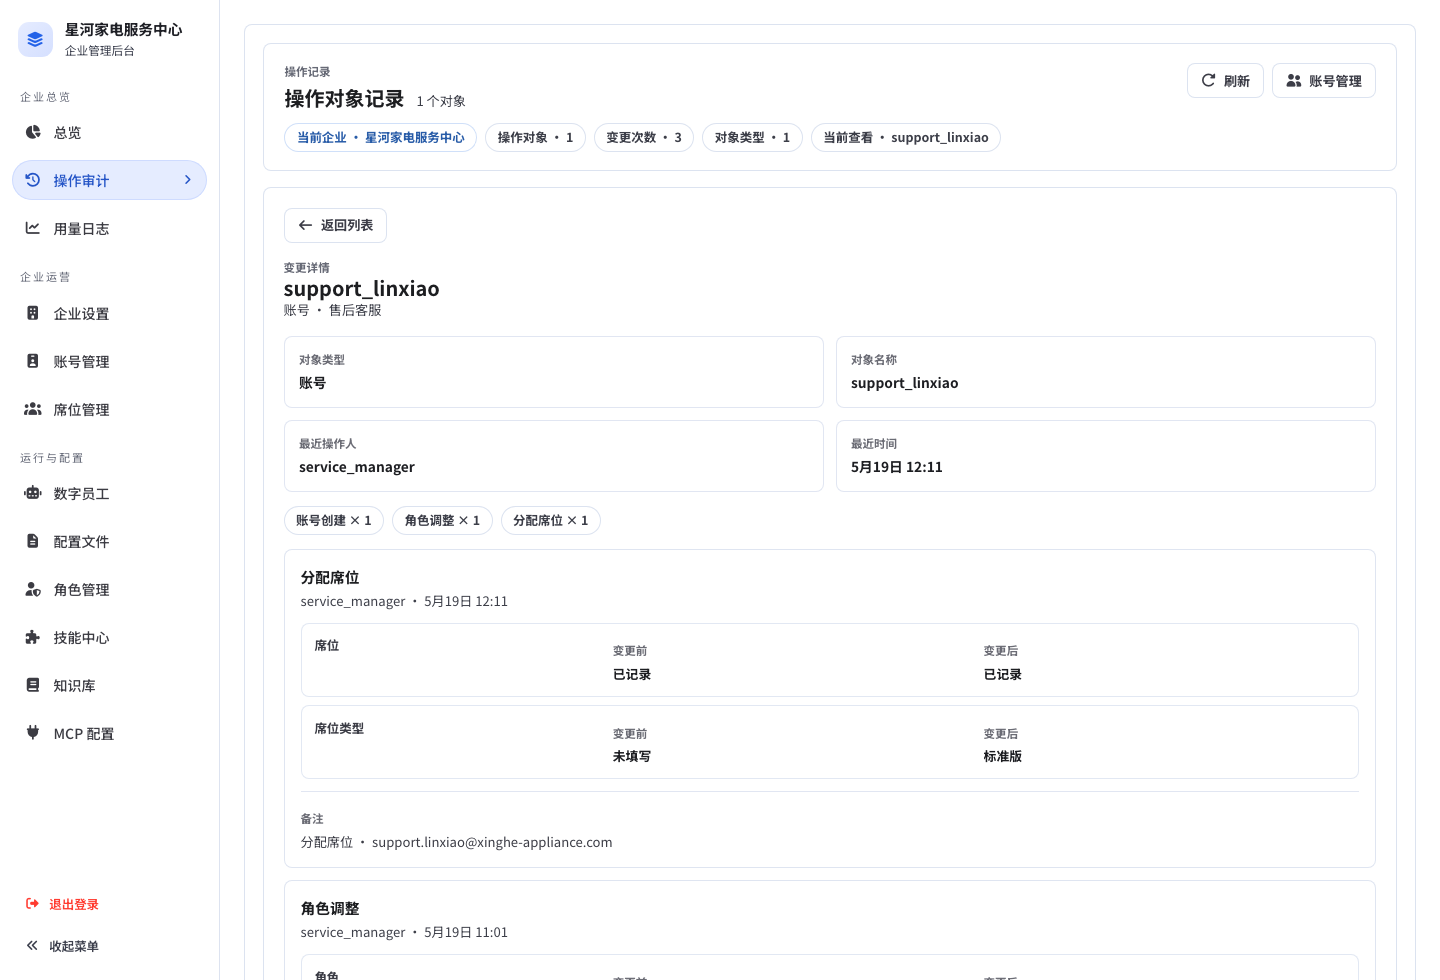
Task: Click the 变更次数 · 3 chip
Action: [644, 138]
